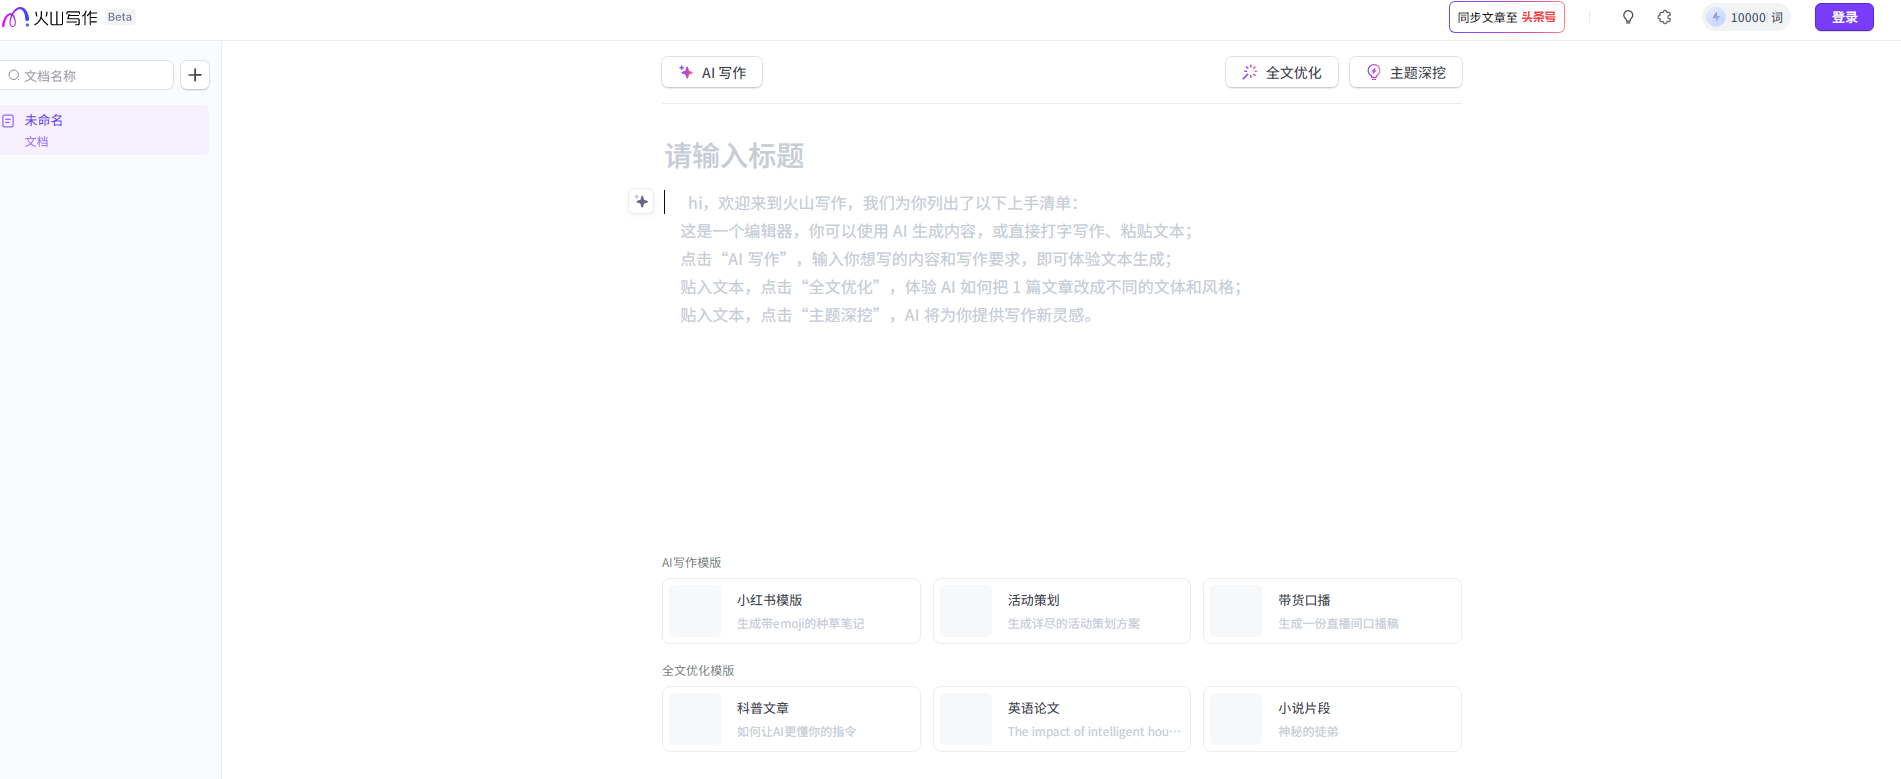Pick the 英语论文 optimization template
This screenshot has width=1901, height=779.
1061,719
